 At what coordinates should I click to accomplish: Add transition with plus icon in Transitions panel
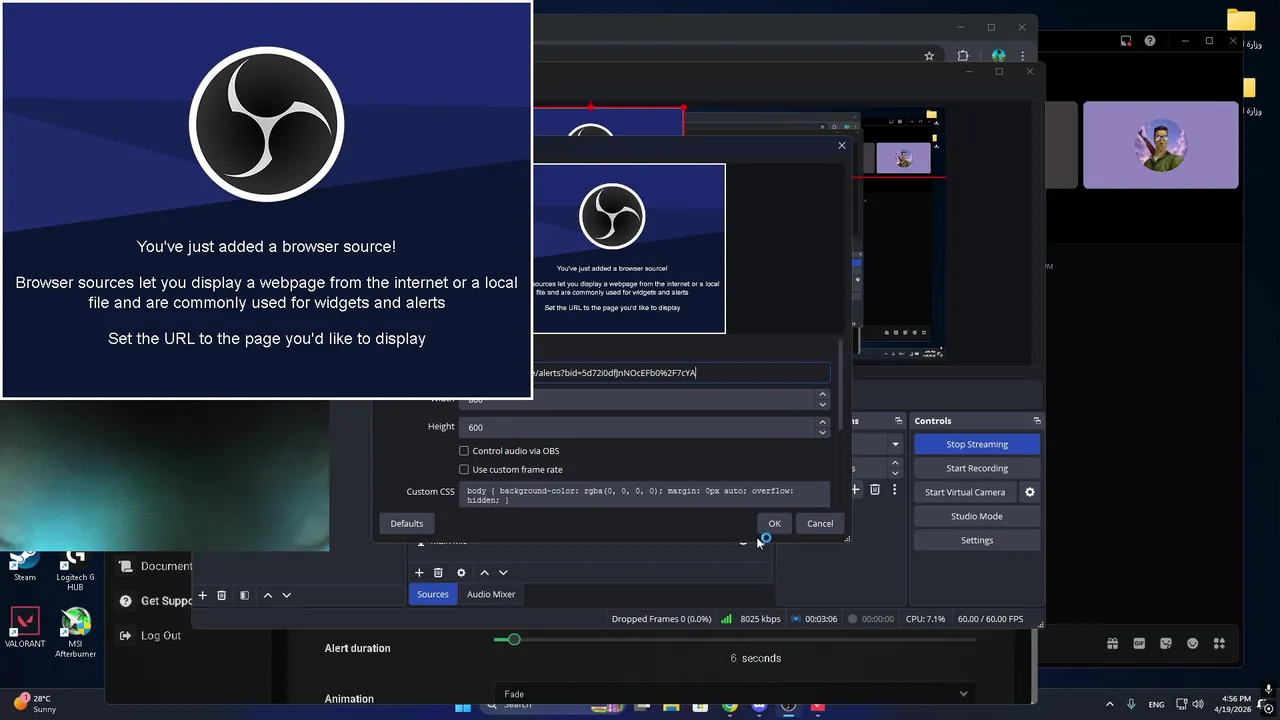855,490
